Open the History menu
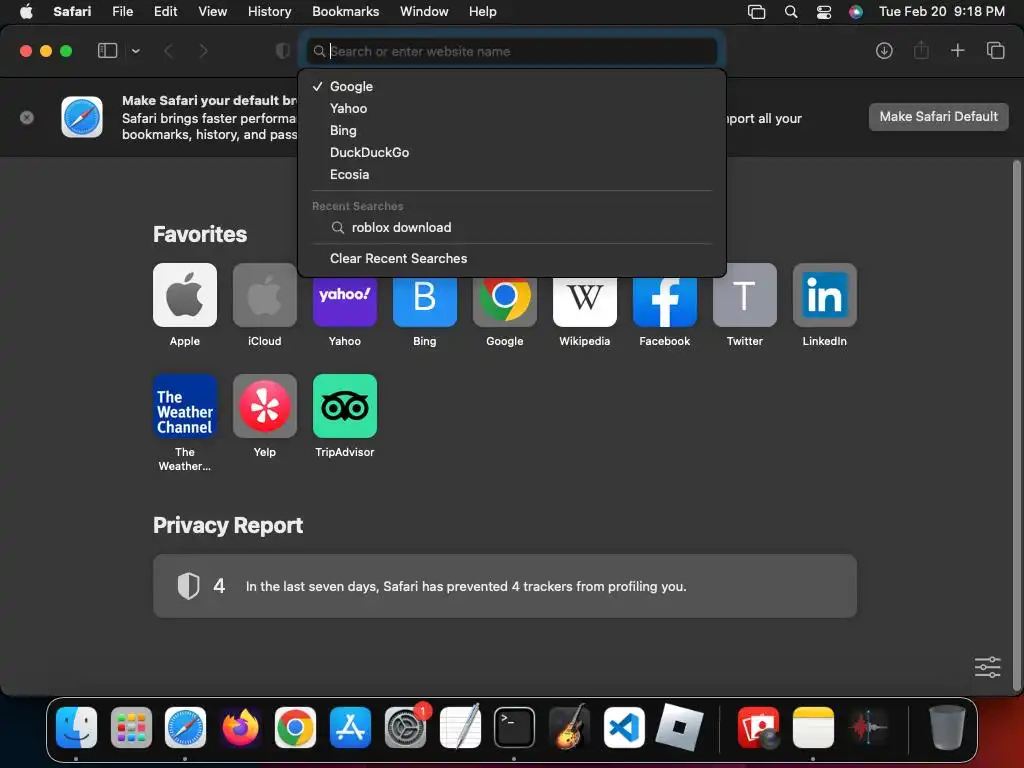1024x768 pixels. pyautogui.click(x=269, y=11)
